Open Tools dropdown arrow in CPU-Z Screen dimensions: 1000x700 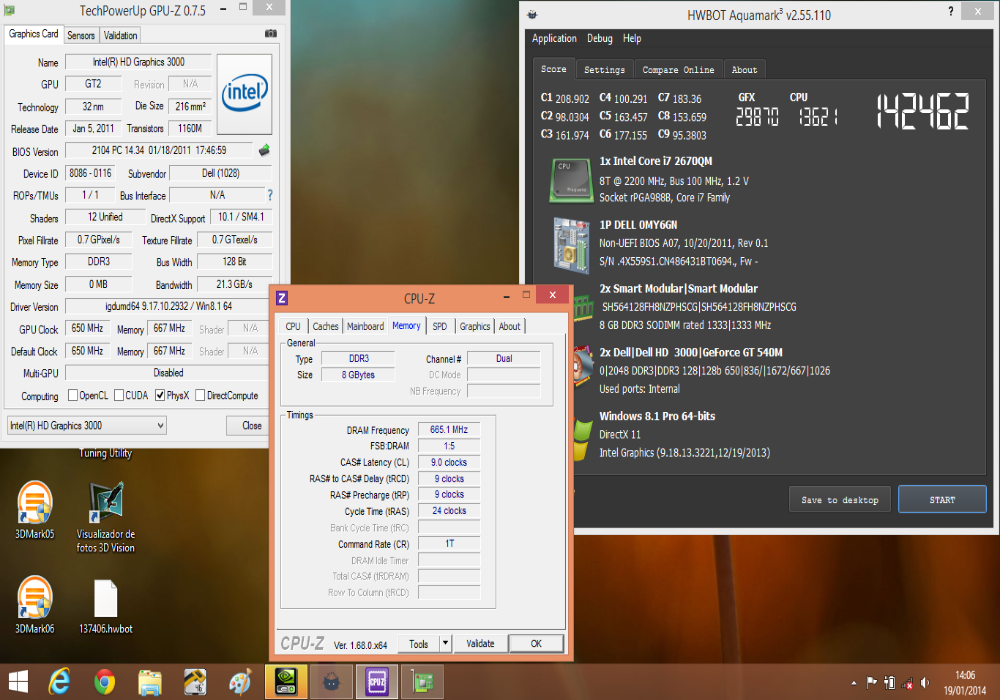point(445,643)
